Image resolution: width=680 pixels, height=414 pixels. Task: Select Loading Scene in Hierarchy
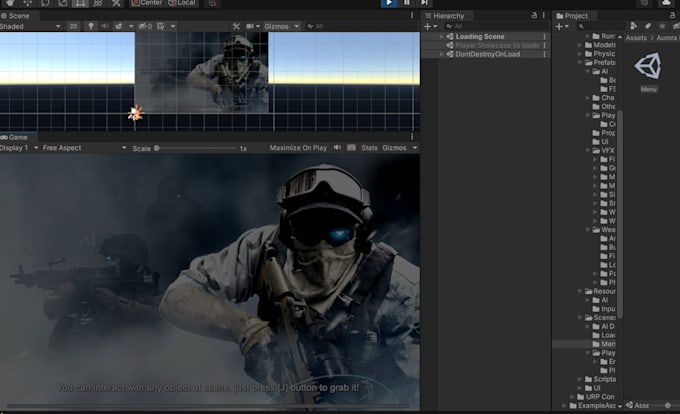(x=480, y=37)
